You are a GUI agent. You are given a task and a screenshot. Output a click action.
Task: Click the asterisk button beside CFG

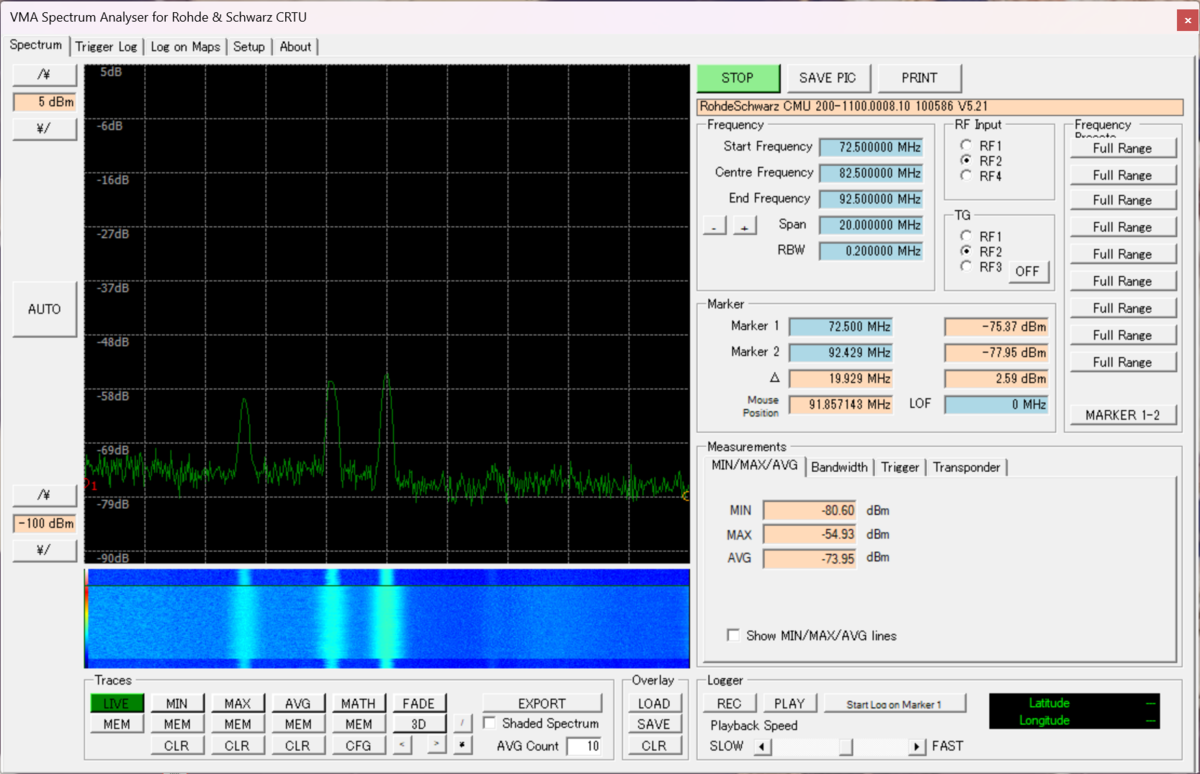click(x=462, y=745)
